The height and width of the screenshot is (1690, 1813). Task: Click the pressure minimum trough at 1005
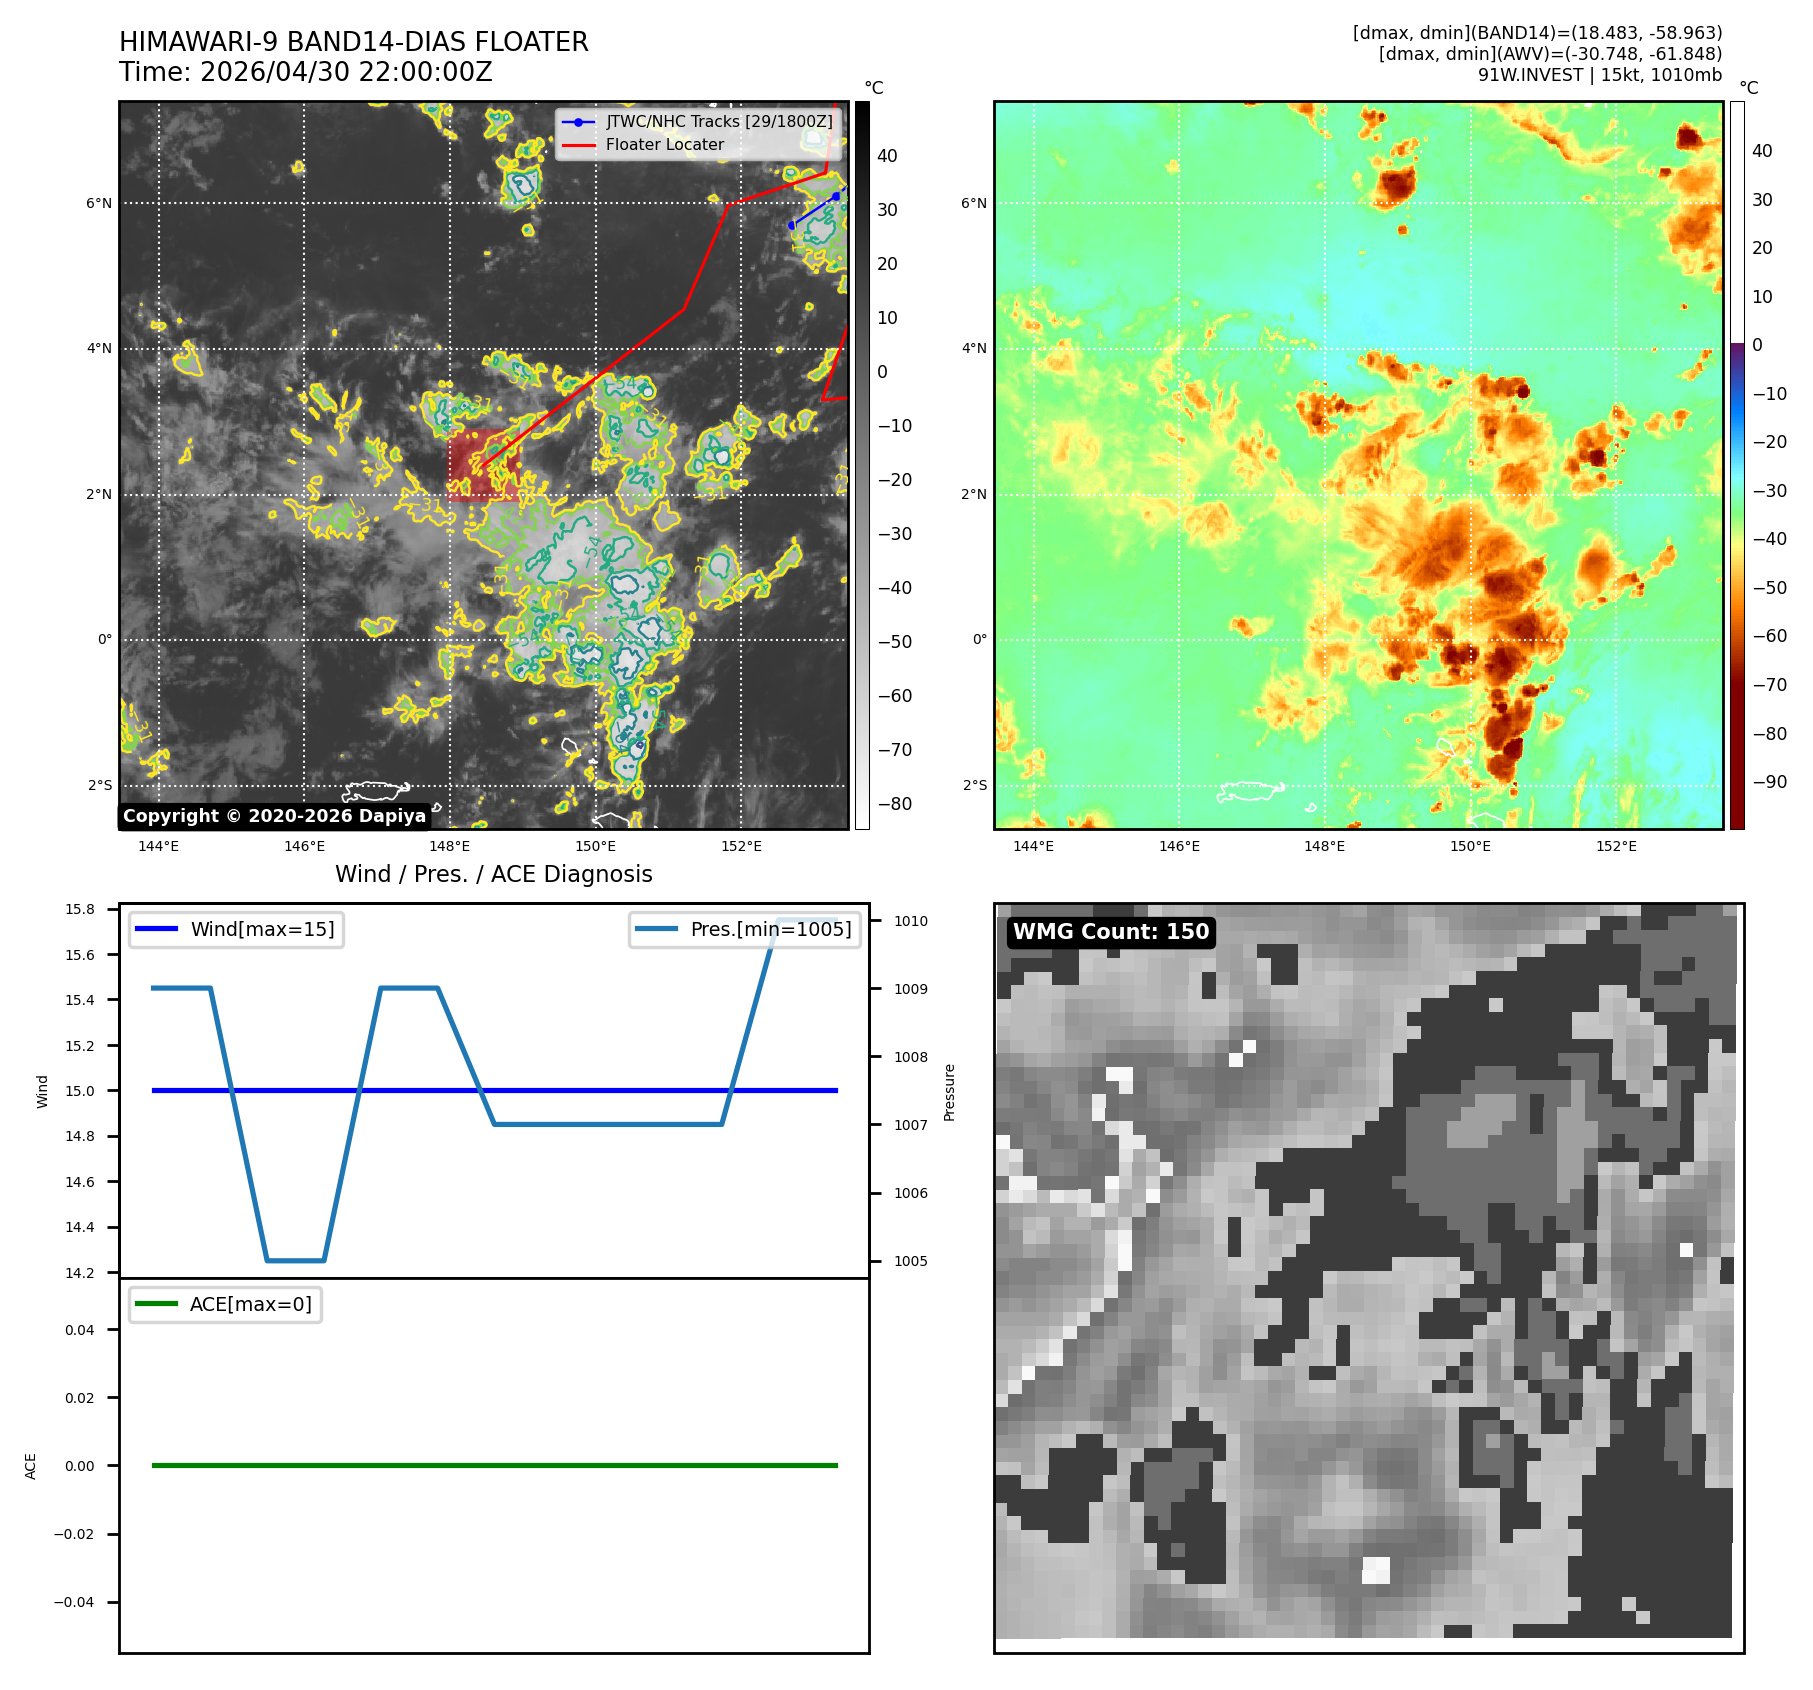coord(295,1260)
